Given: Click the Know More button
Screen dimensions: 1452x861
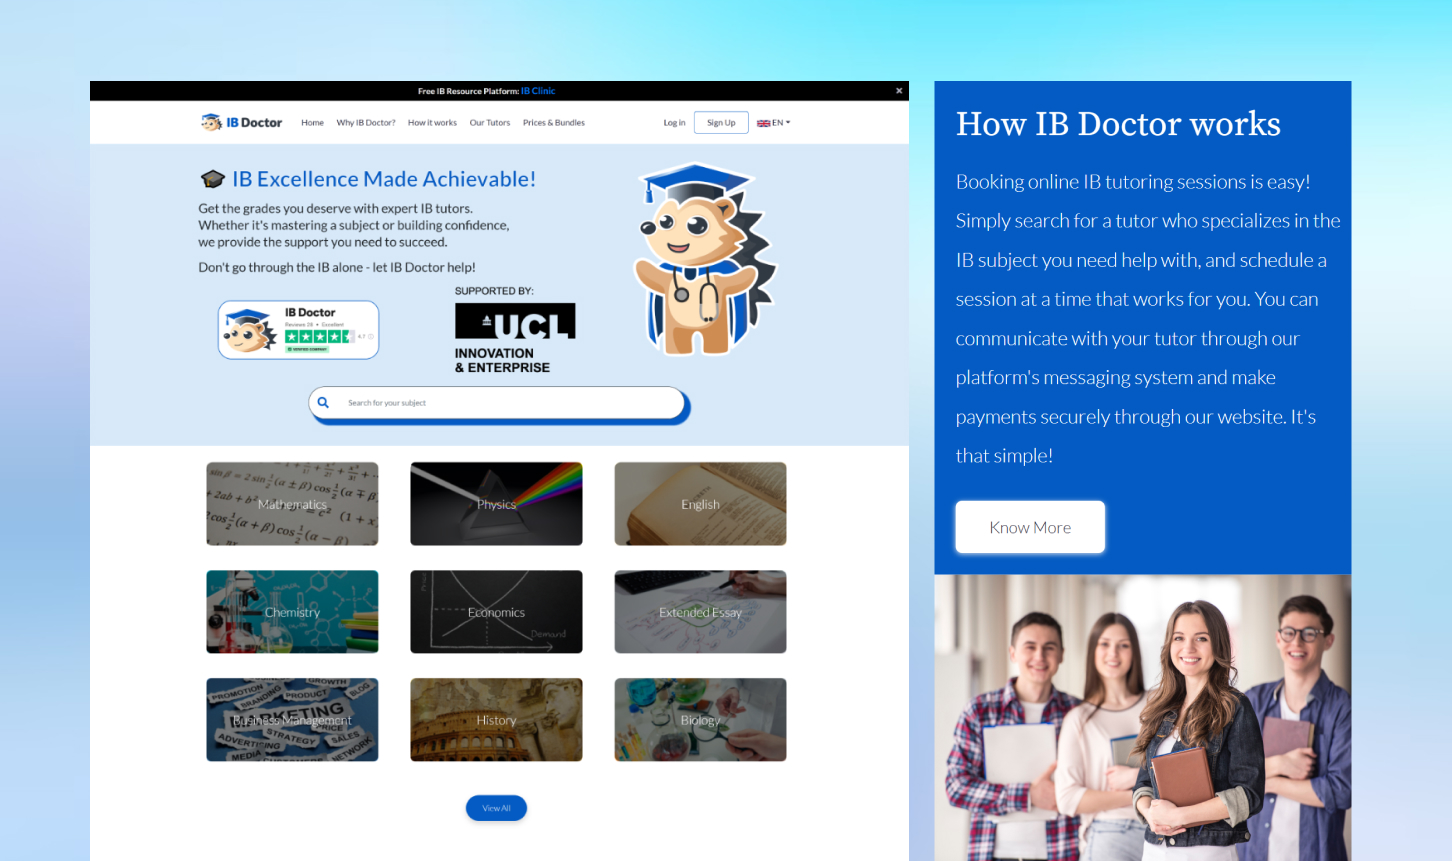Looking at the screenshot, I should pyautogui.click(x=1030, y=527).
